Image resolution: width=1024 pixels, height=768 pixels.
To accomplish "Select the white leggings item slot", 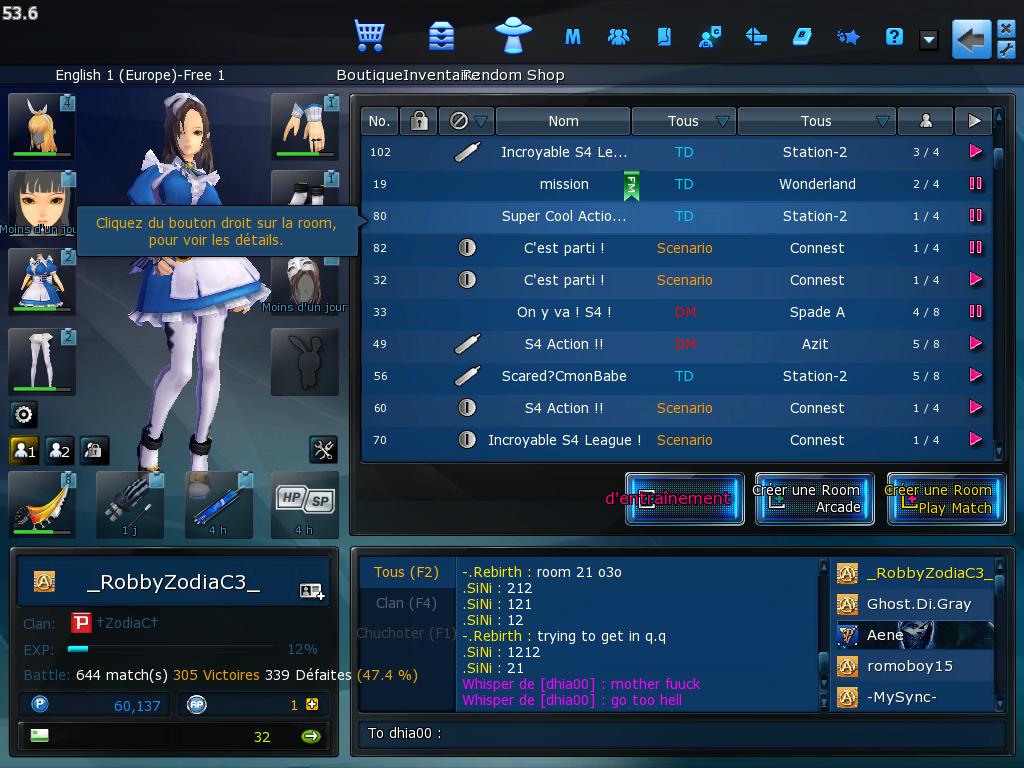I will pos(42,361).
